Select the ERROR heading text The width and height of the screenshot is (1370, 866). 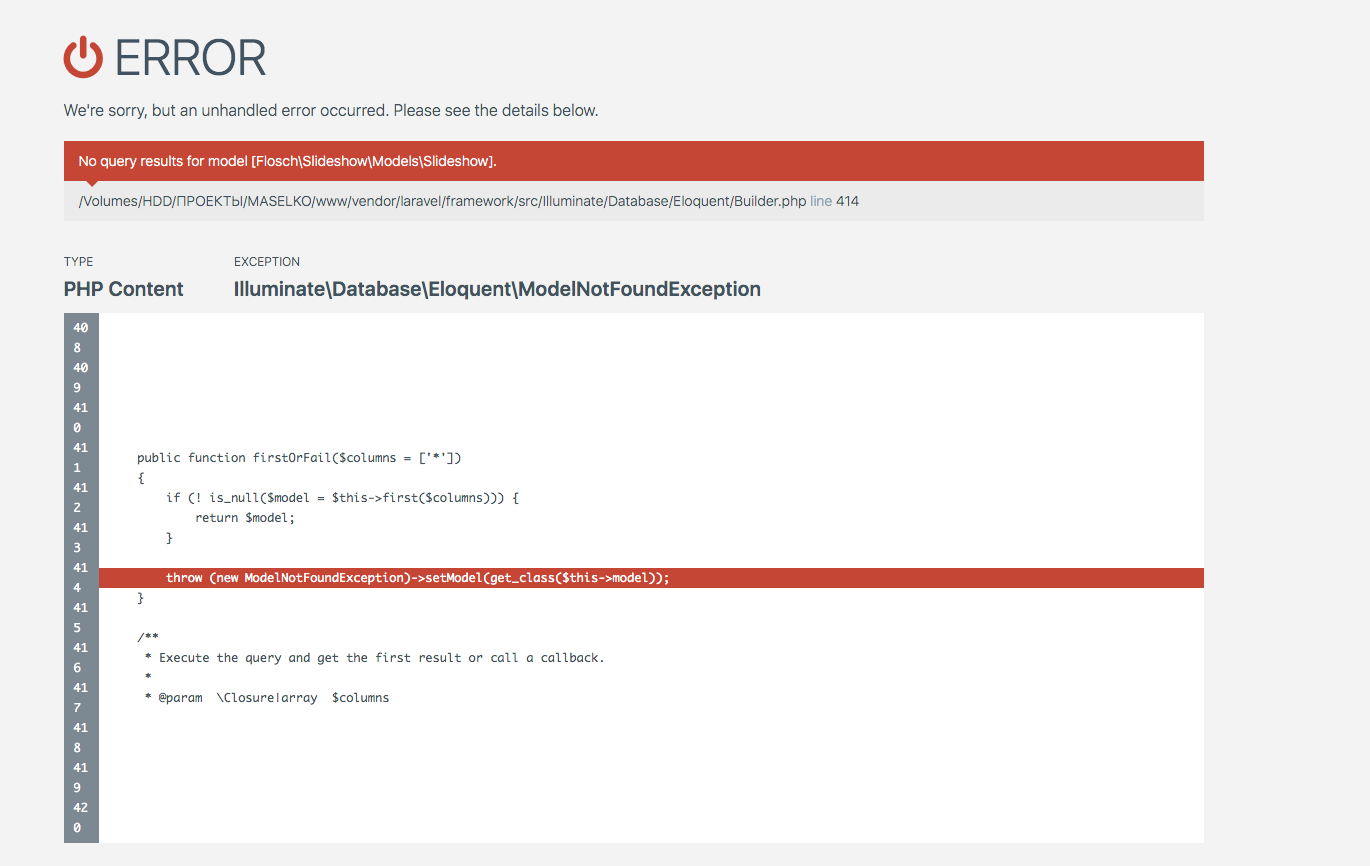coord(190,58)
